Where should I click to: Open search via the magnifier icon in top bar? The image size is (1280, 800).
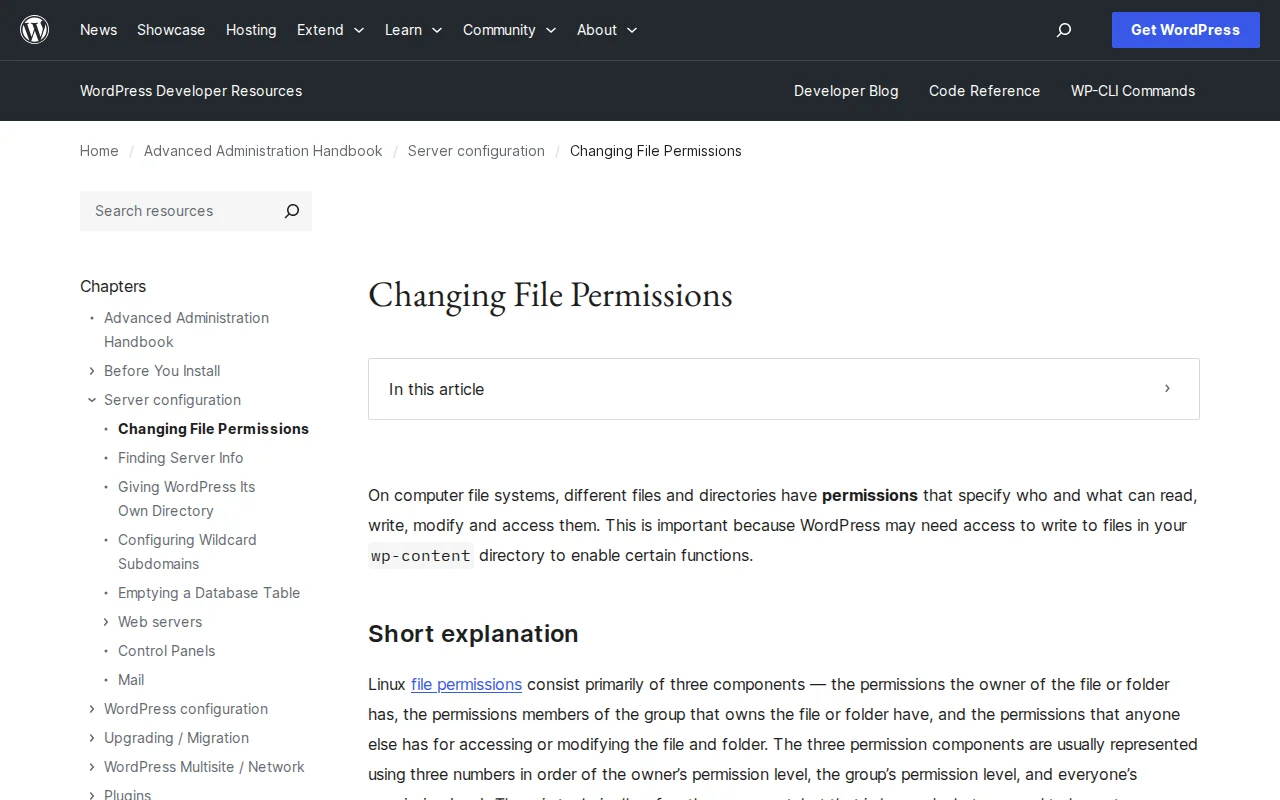1063,30
